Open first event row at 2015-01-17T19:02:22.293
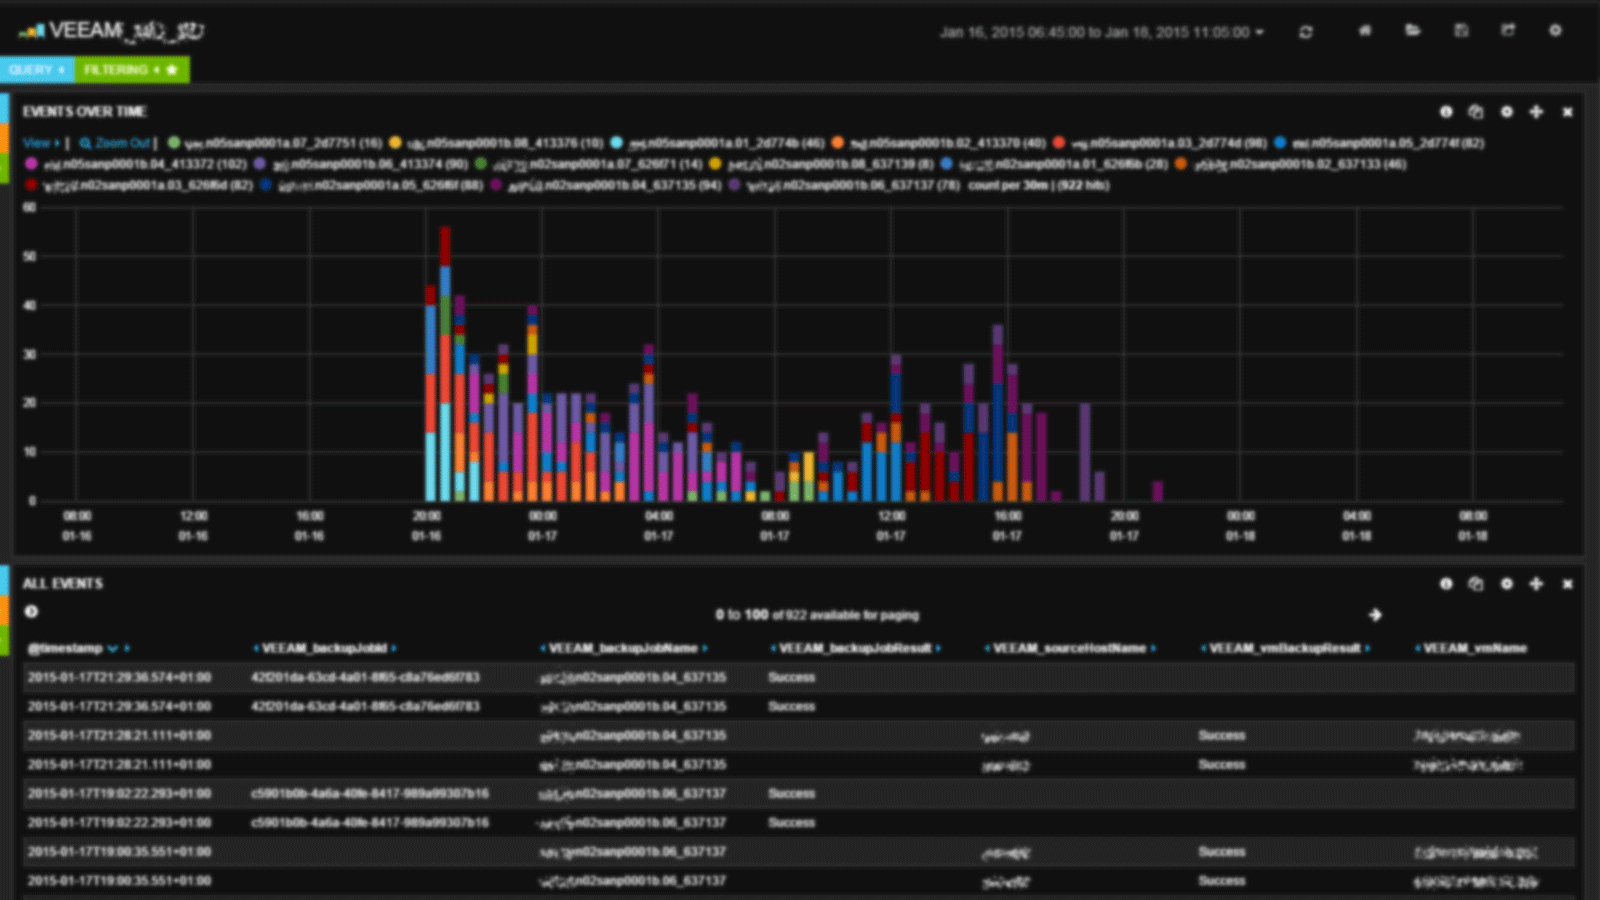1600x900 pixels. 798,793
